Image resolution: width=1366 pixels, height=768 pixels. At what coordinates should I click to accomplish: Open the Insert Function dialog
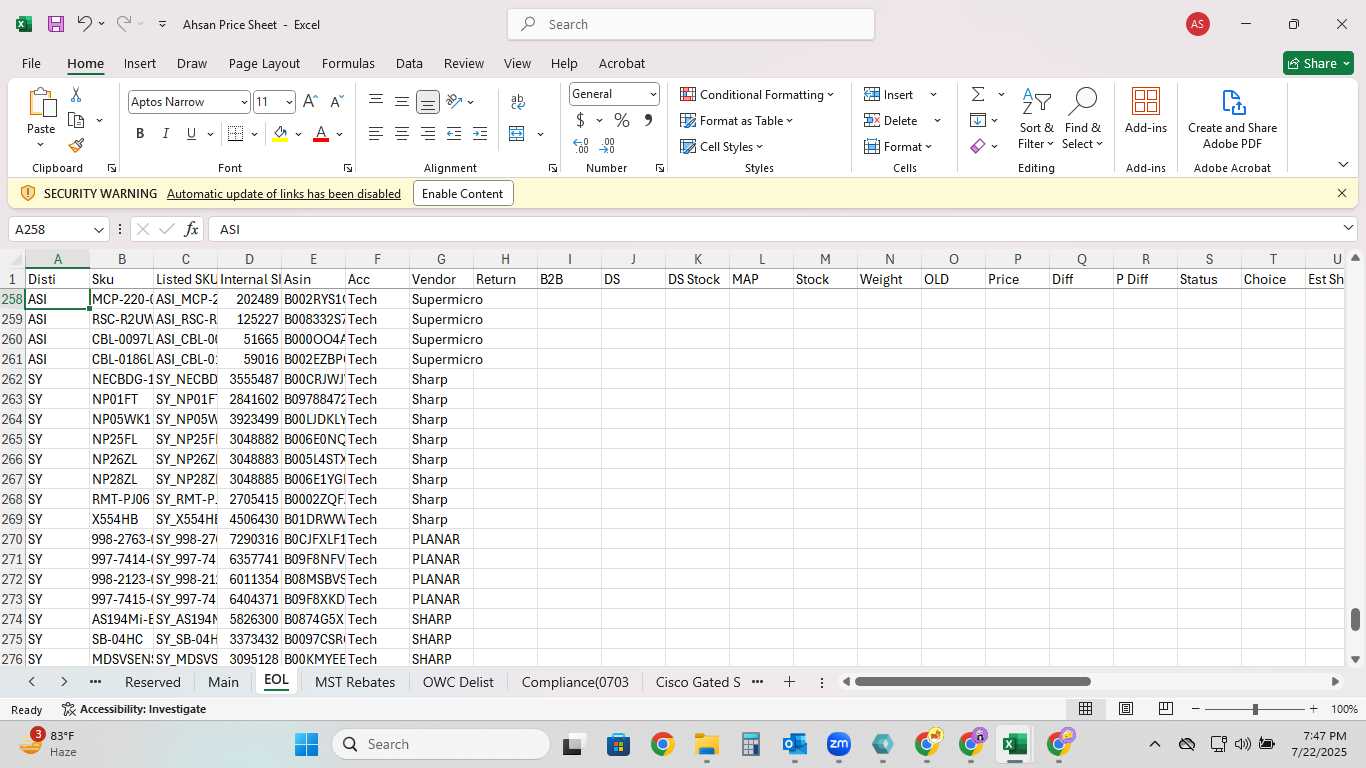click(192, 229)
